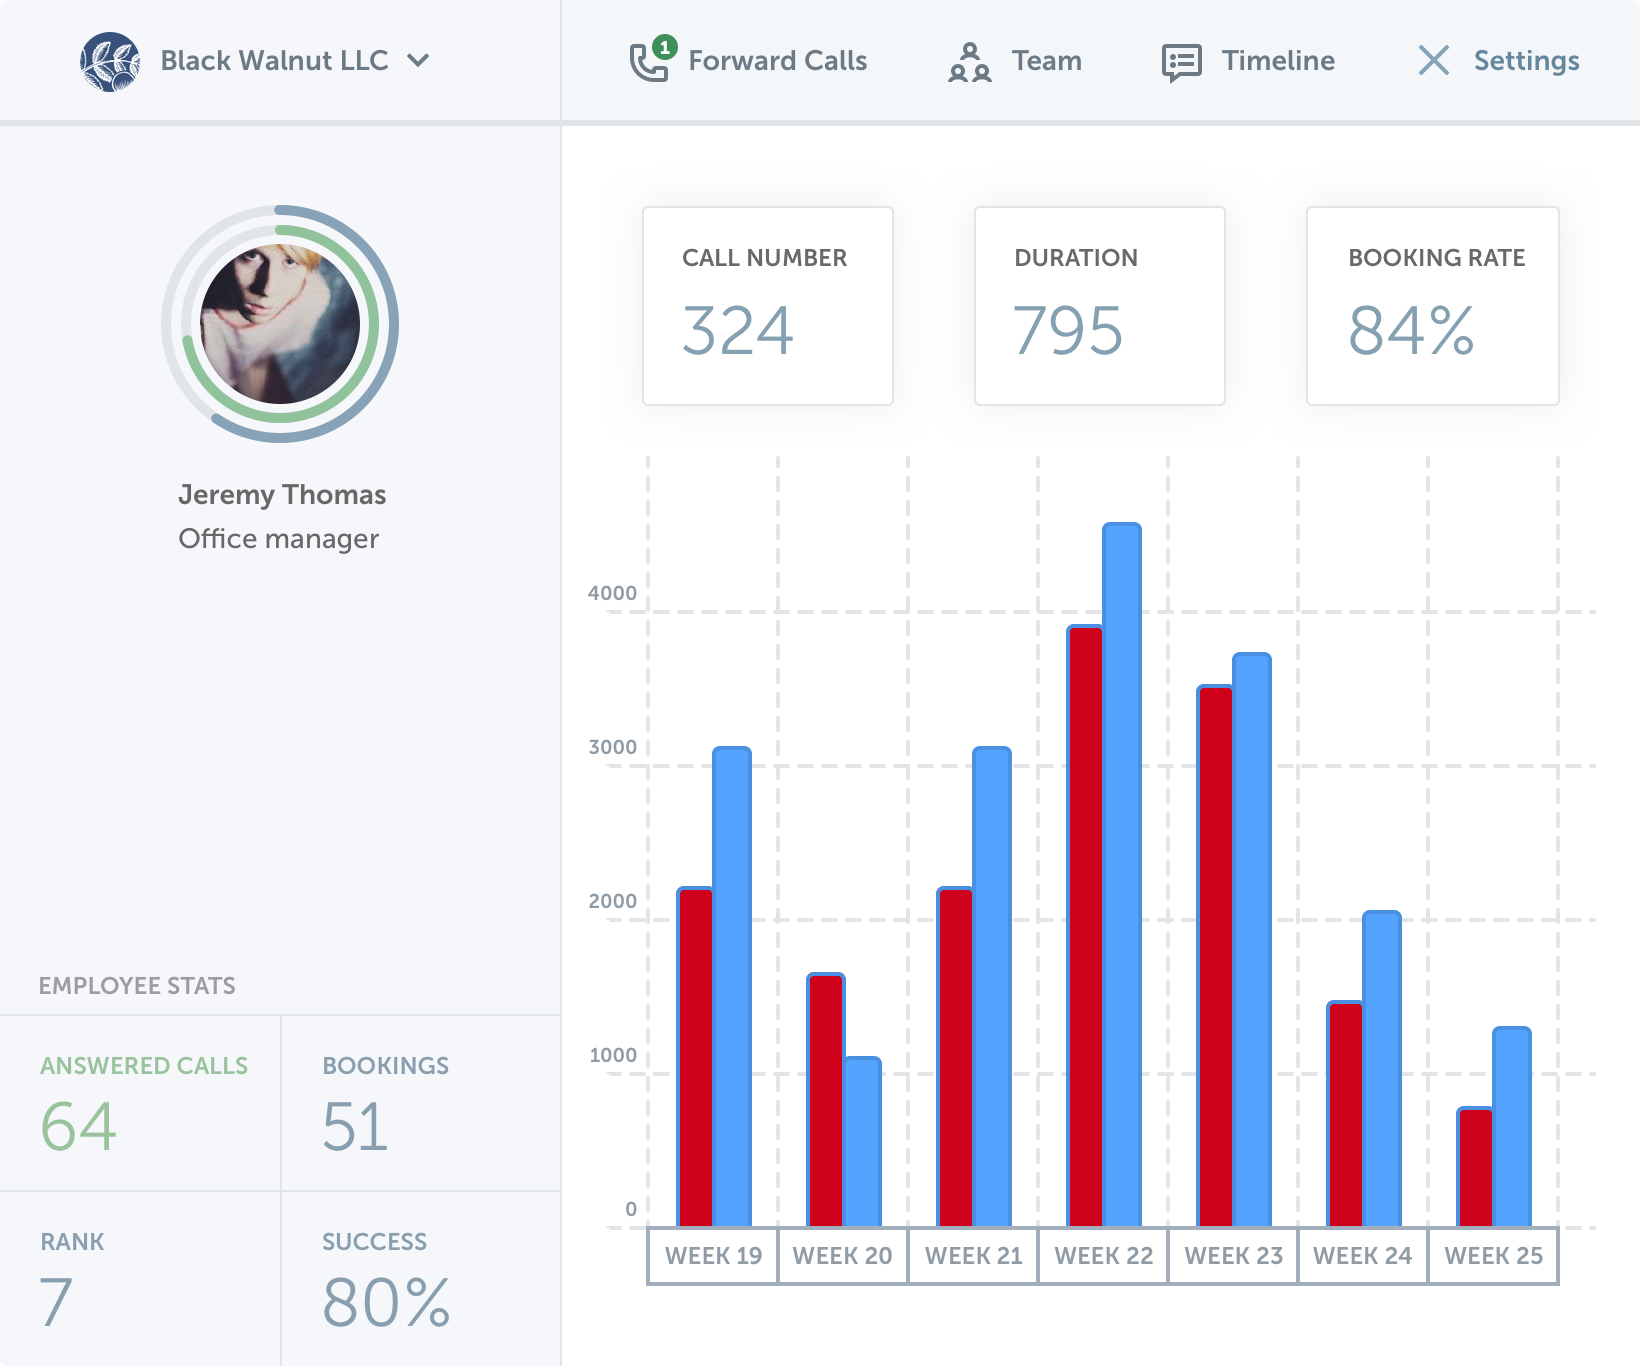Click the Jeremy Thomas name
Screen dimensions: 1640x1366
coord(282,495)
